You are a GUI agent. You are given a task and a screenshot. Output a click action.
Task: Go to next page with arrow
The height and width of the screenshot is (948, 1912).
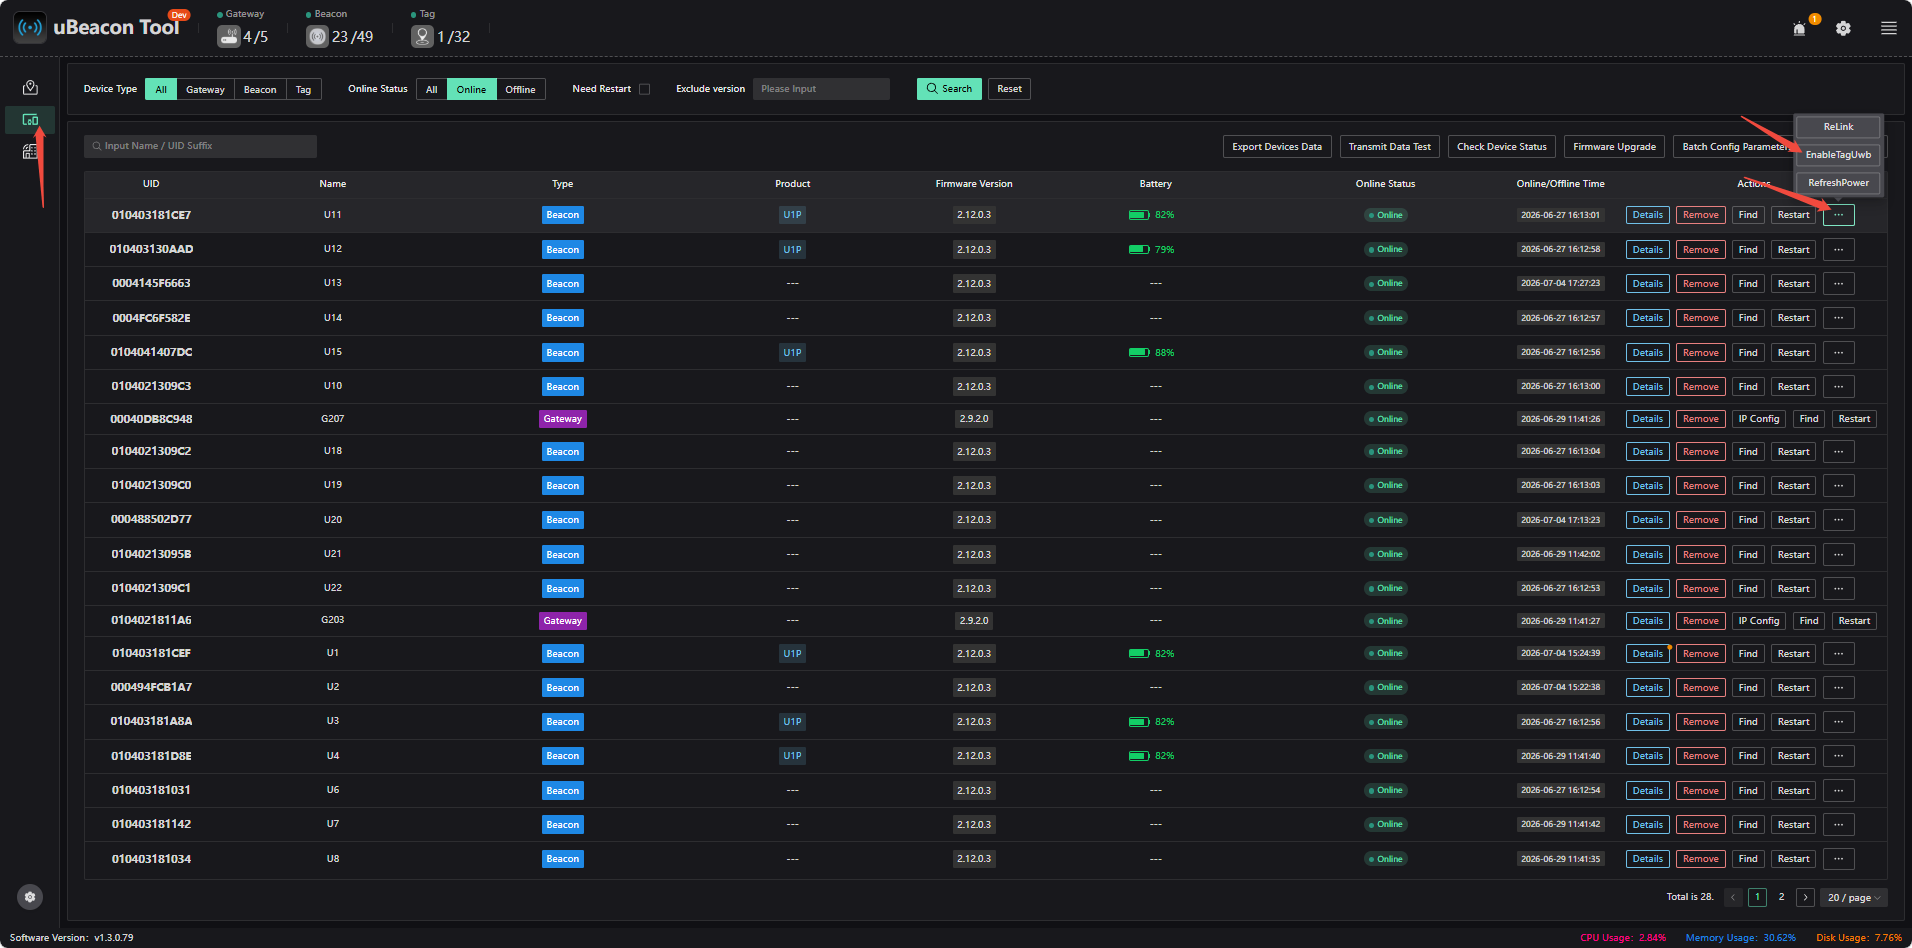(1805, 897)
